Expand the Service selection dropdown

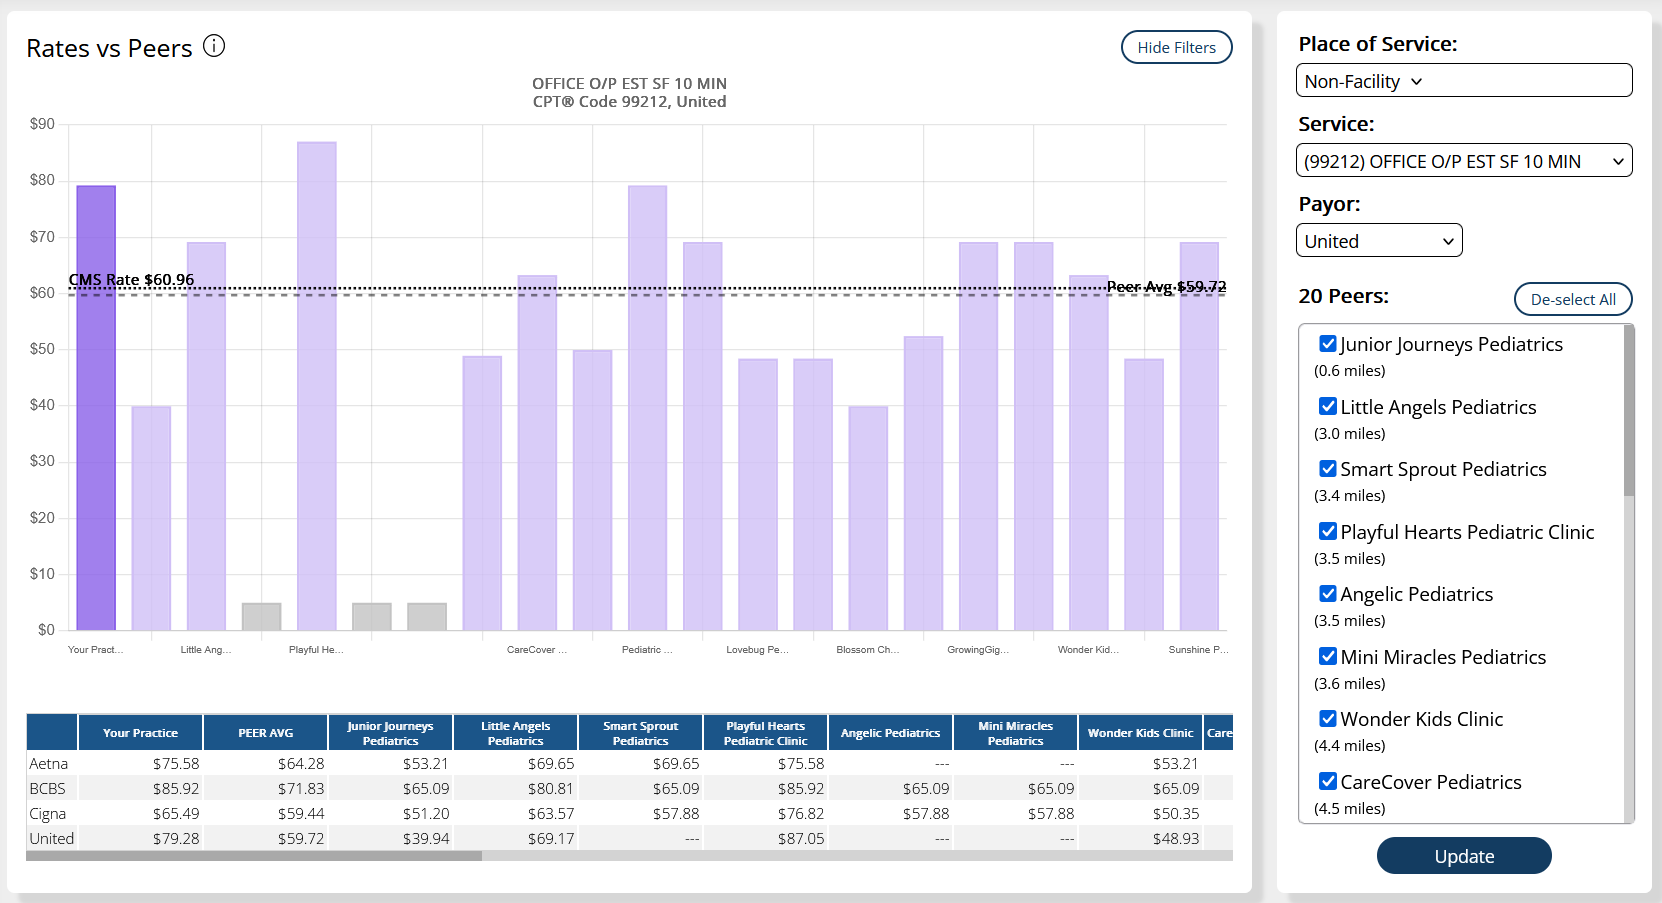pyautogui.click(x=1463, y=161)
